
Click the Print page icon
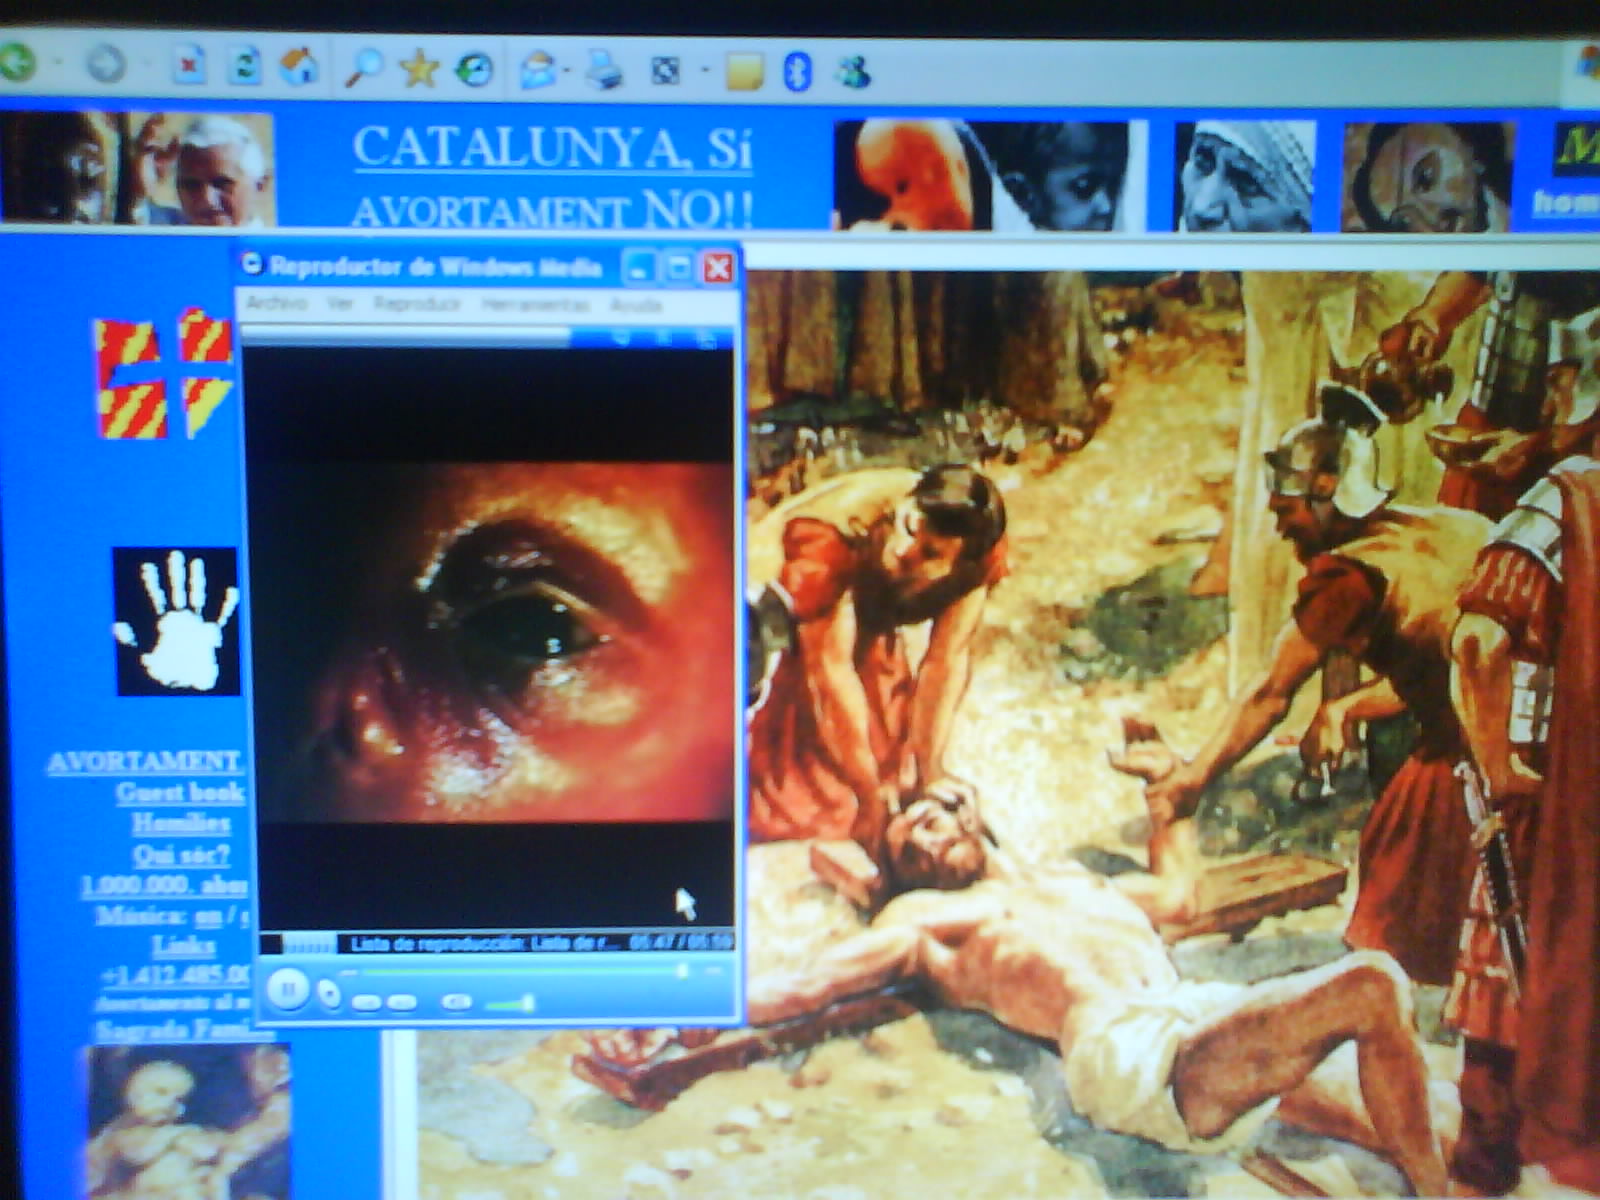click(x=604, y=71)
